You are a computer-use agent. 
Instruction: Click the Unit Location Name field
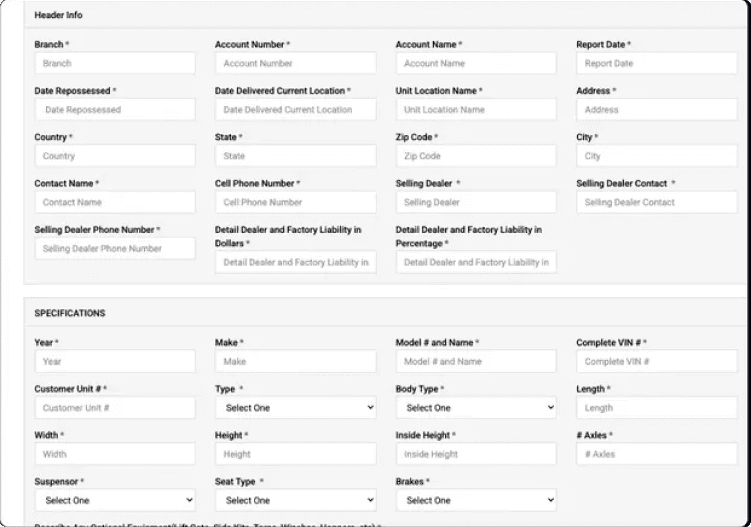(x=476, y=109)
